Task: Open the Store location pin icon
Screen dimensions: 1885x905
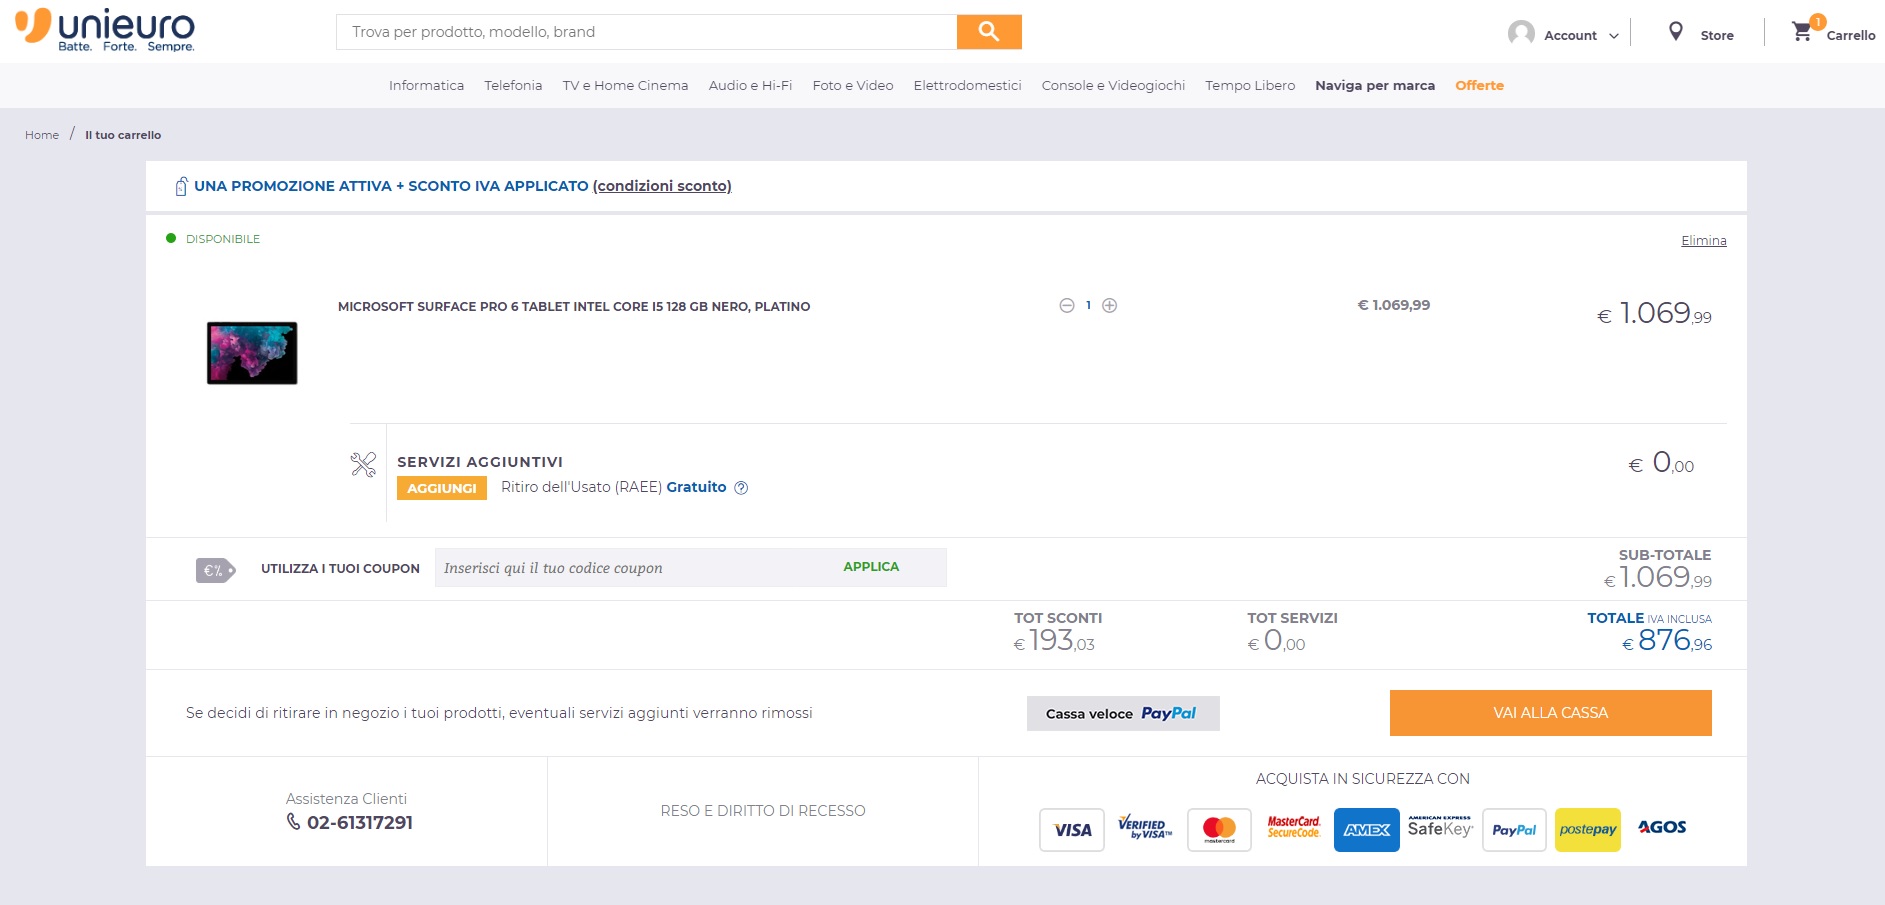Action: pos(1676,32)
